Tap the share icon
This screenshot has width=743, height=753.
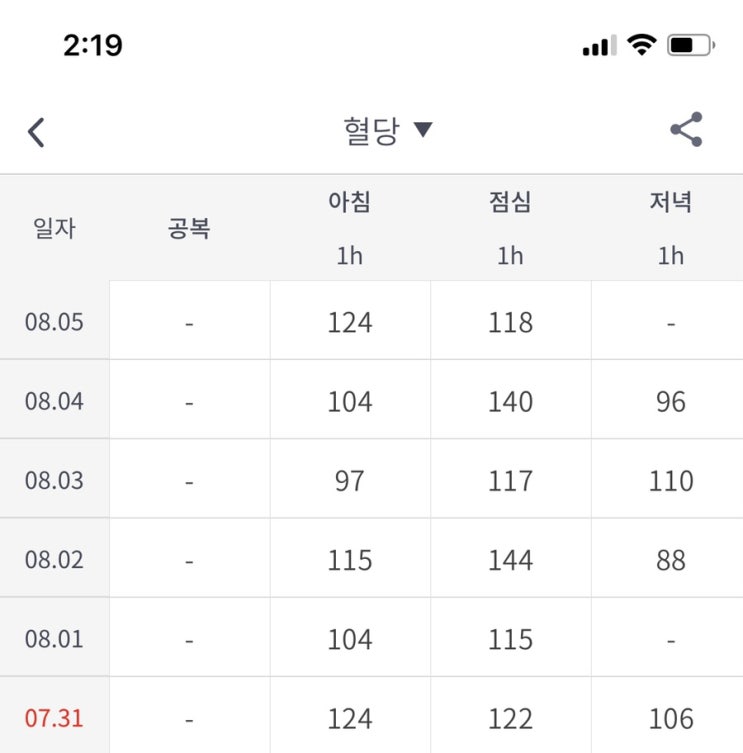(x=686, y=130)
